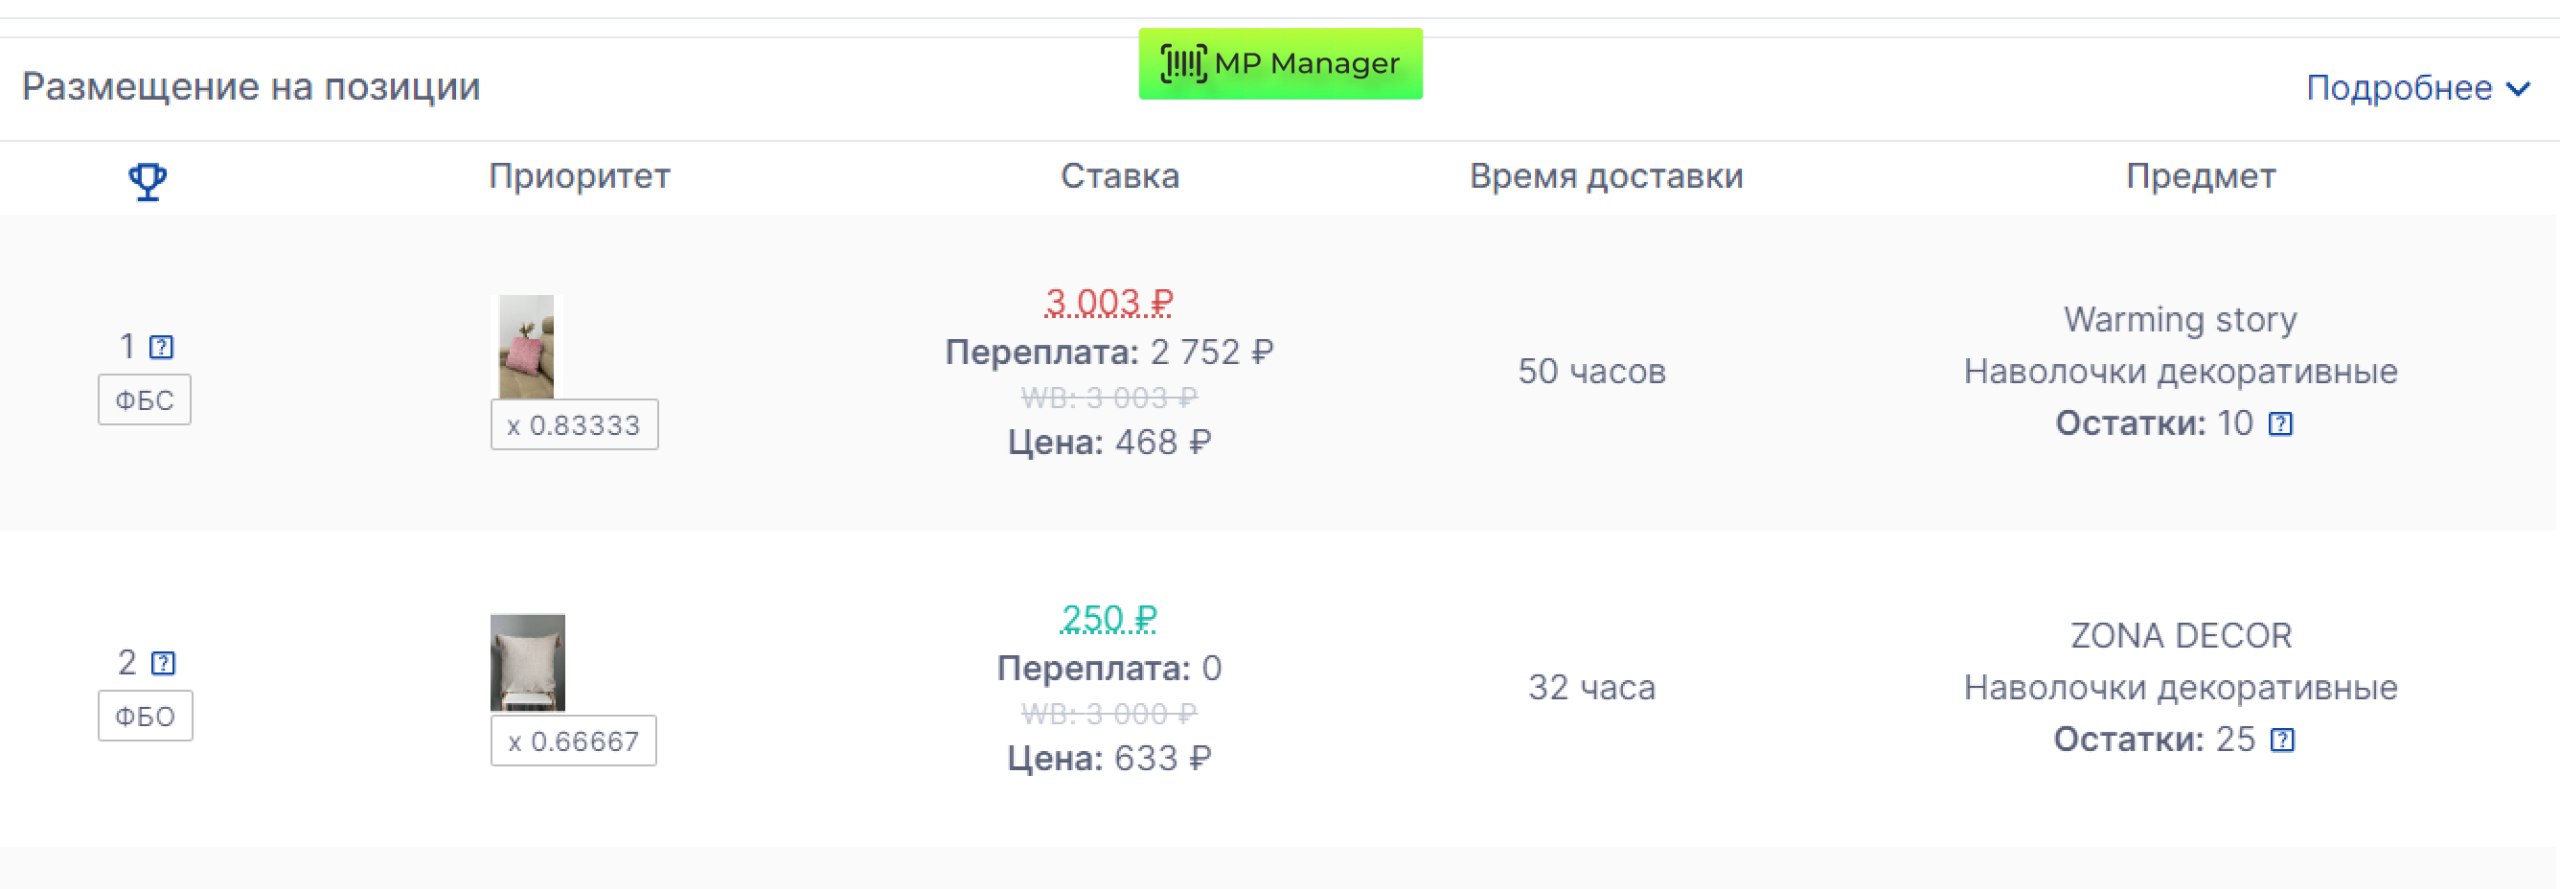This screenshot has width=2560, height=889.
Task: Click help icon beside Остатки: 25
Action: click(x=2283, y=740)
